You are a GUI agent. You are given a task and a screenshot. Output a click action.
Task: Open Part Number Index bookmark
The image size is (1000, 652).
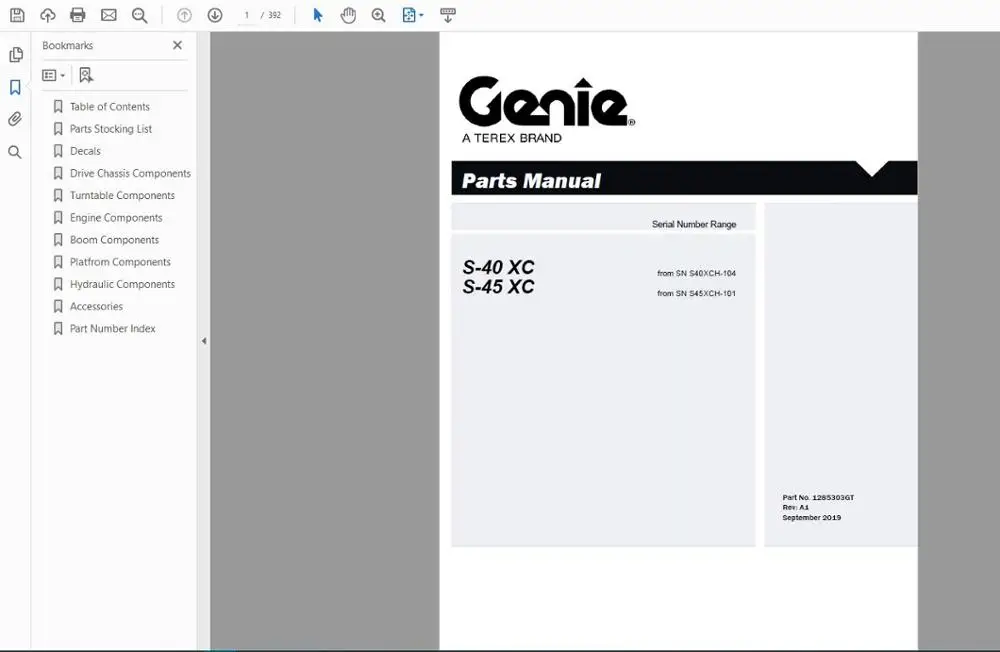click(x=113, y=329)
